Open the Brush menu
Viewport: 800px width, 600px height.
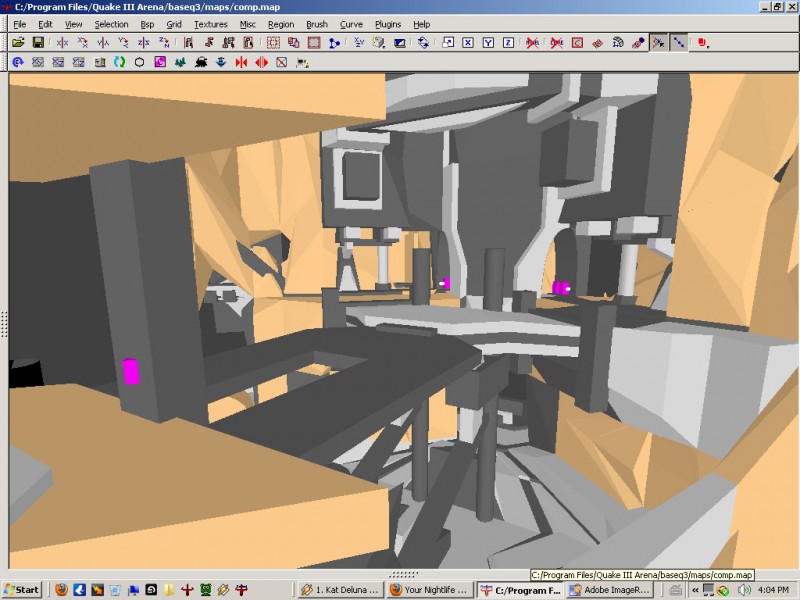(x=316, y=24)
